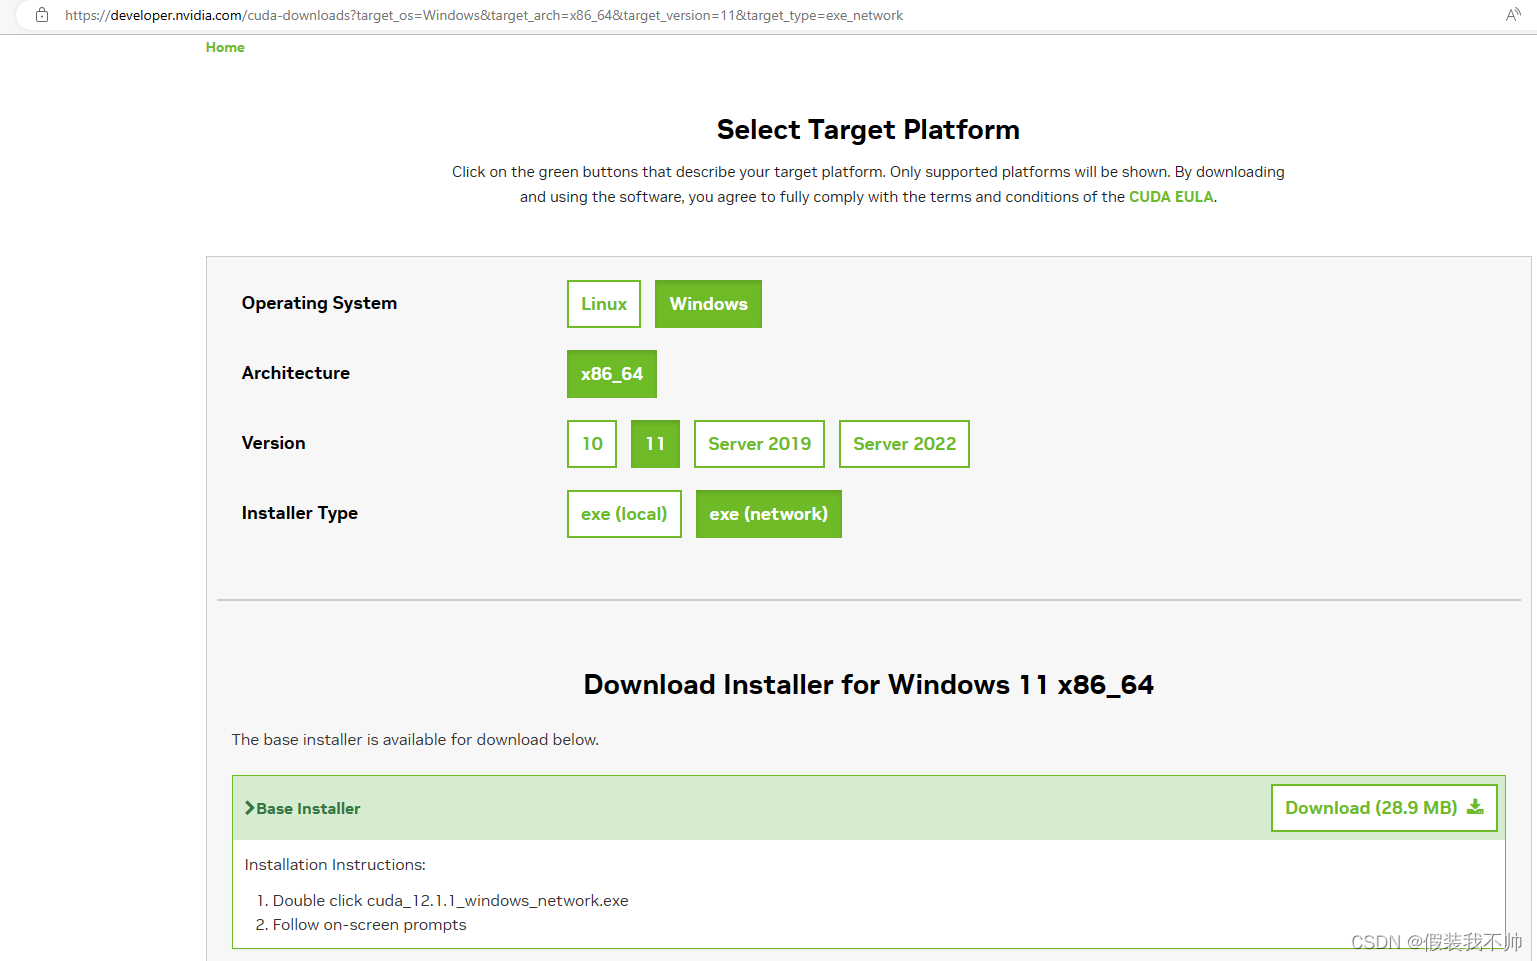Collapse the Base Installer section

[302, 808]
